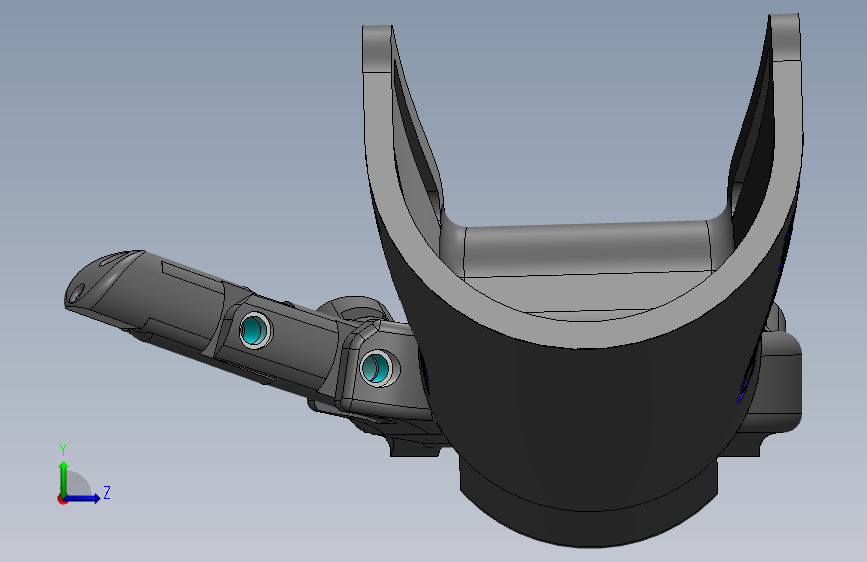Select the right upright prong top face
Screen dimensions: 867x562
785,38
